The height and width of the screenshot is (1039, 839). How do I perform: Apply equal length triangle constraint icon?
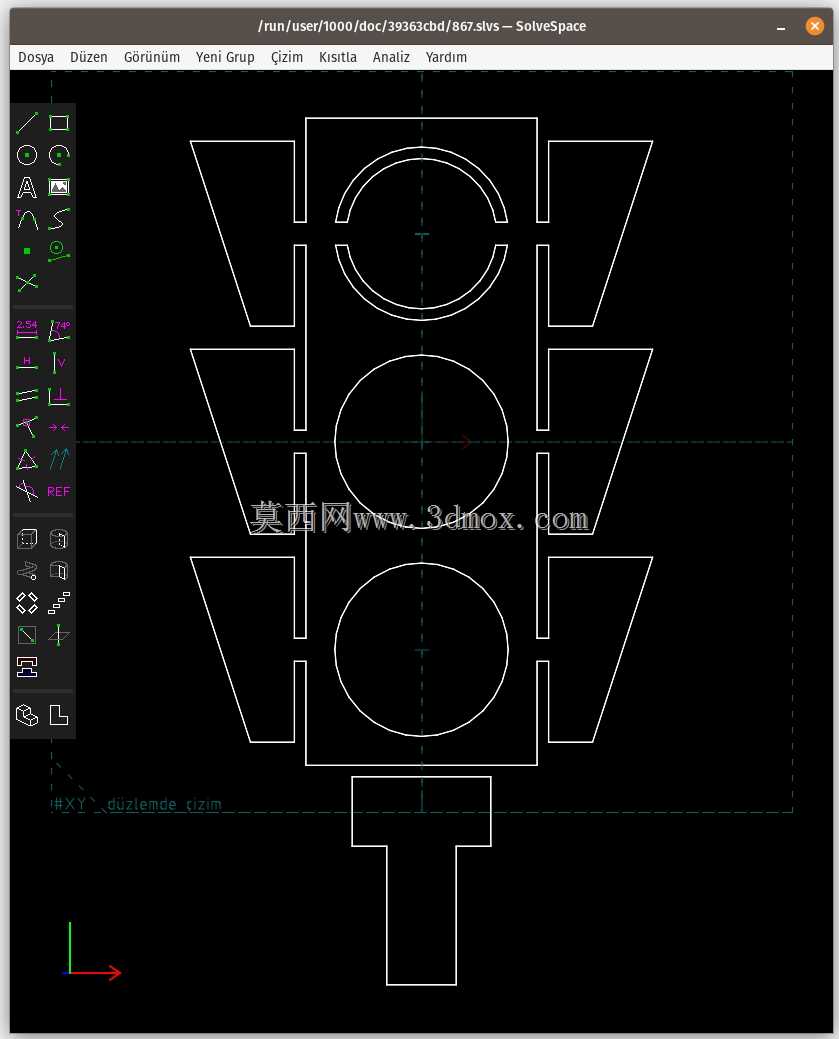click(27, 459)
